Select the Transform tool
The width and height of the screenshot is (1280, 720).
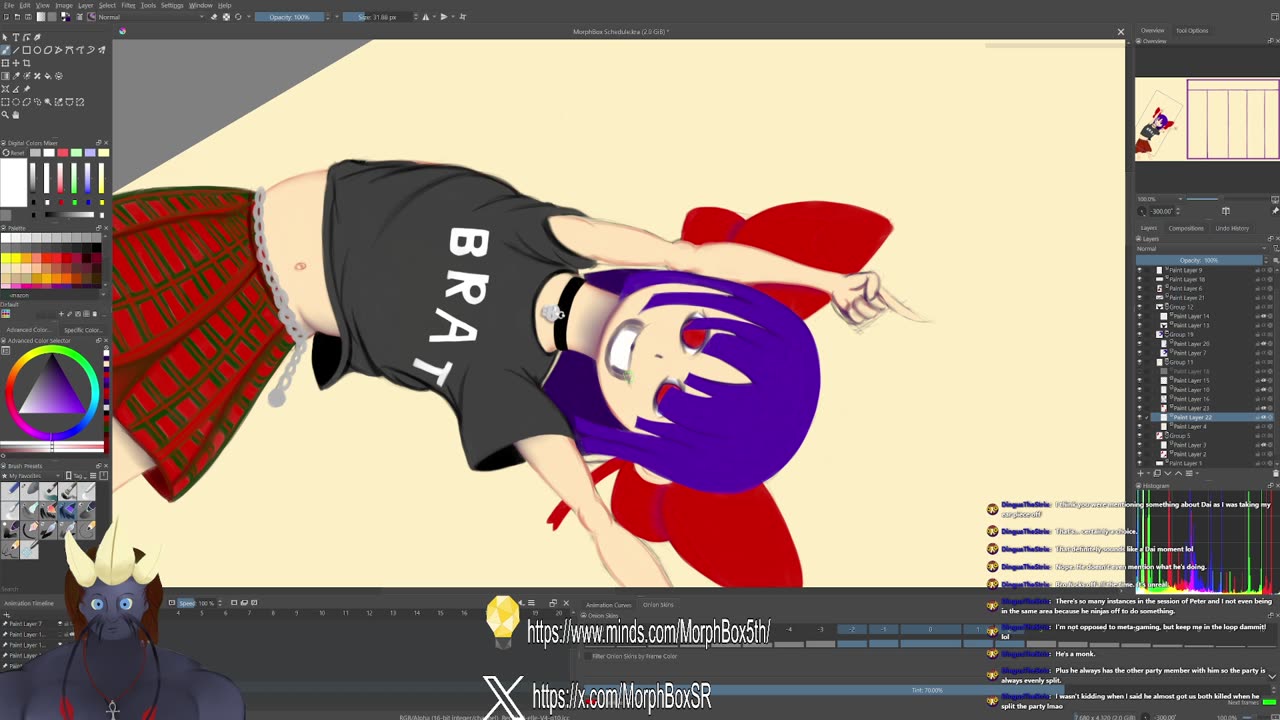pos(5,63)
